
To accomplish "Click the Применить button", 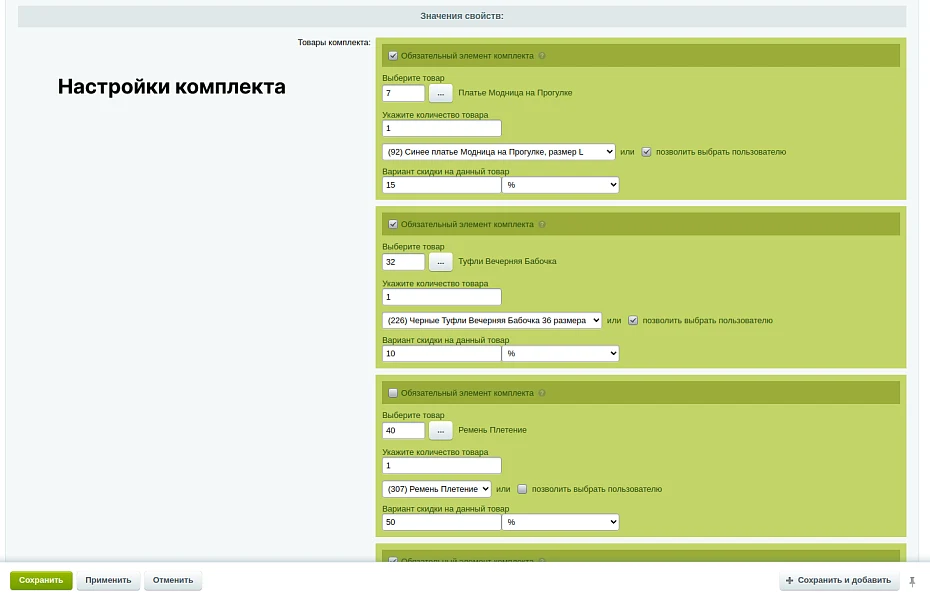I will coord(108,580).
